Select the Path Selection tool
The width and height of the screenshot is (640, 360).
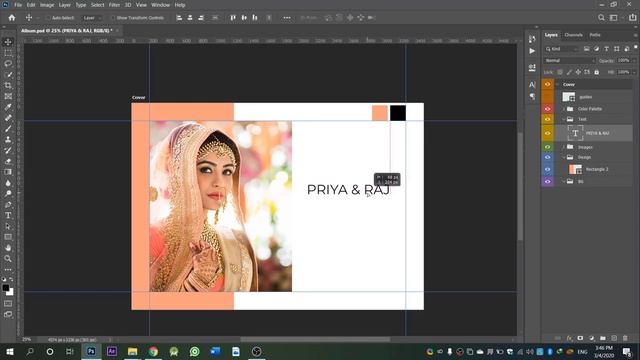(x=8, y=226)
